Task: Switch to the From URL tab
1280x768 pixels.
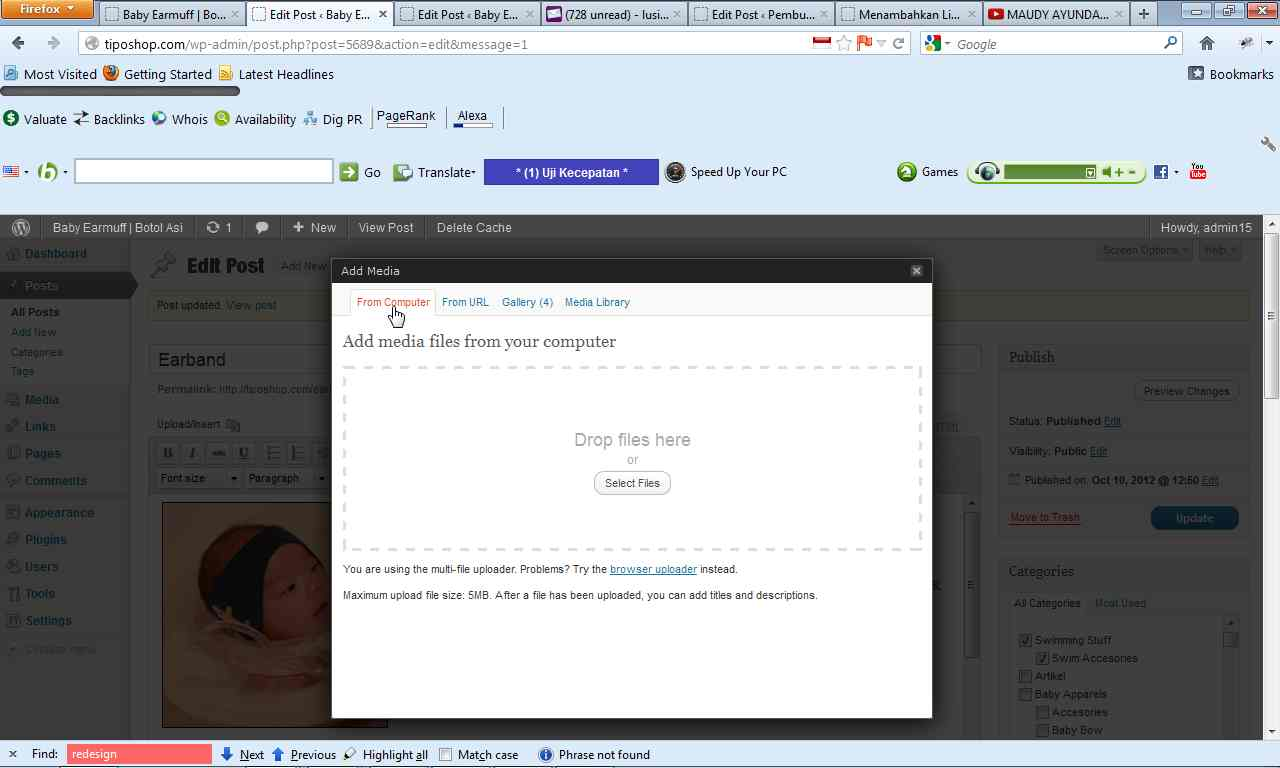Action: point(465,302)
